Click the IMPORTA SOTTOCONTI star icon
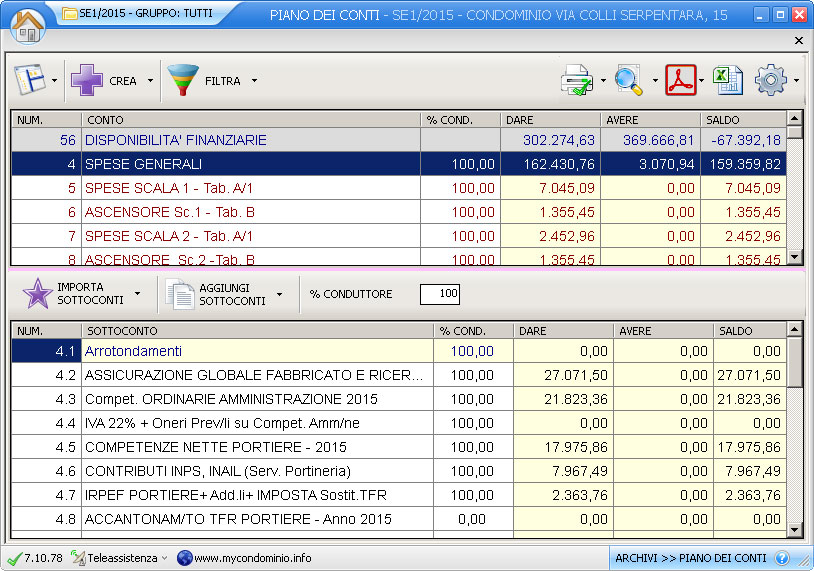 pyautogui.click(x=38, y=294)
